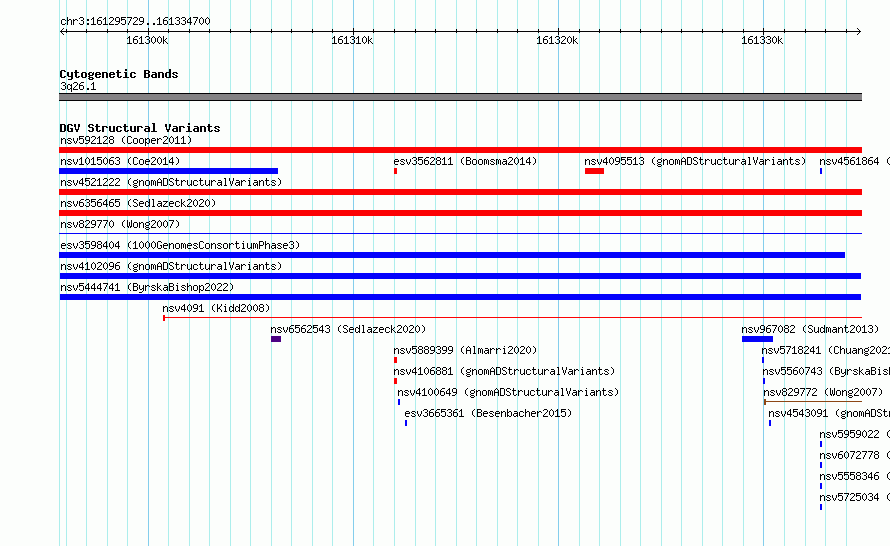Click the nsv5725034 variant label

pyautogui.click(x=854, y=497)
